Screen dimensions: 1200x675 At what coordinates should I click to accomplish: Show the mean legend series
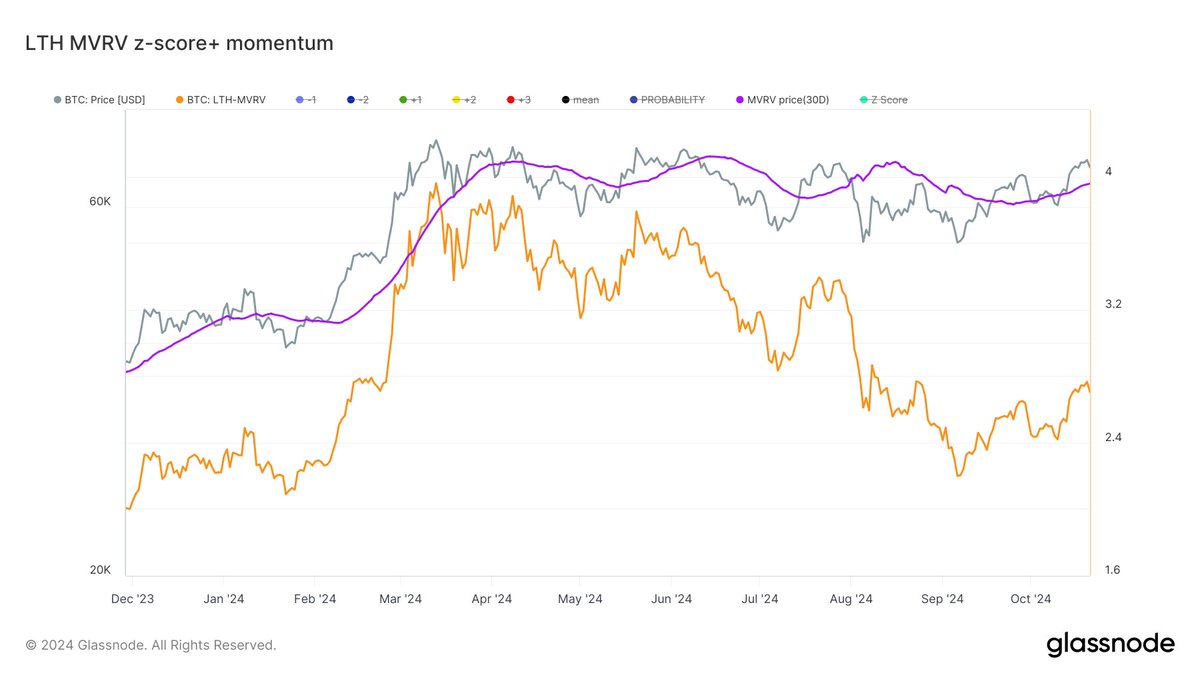pyautogui.click(x=580, y=100)
